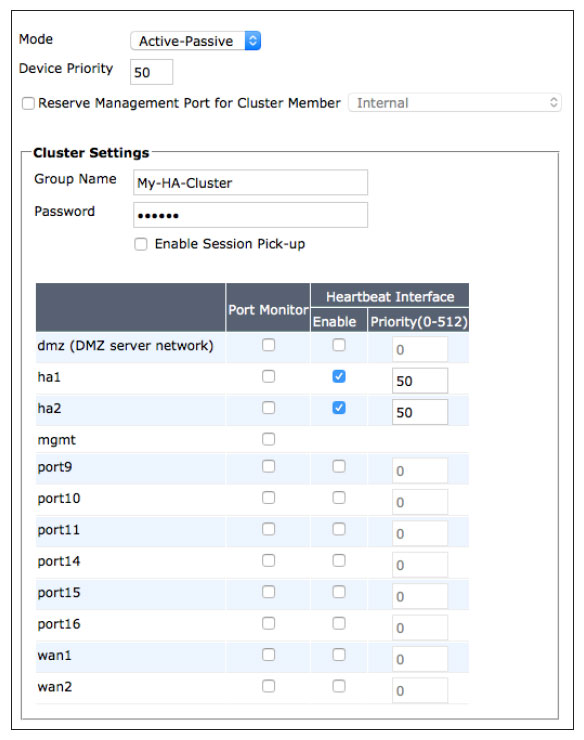Enable heartbeat on wan2
Image resolution: width=584 pixels, height=740 pixels.
(x=339, y=686)
